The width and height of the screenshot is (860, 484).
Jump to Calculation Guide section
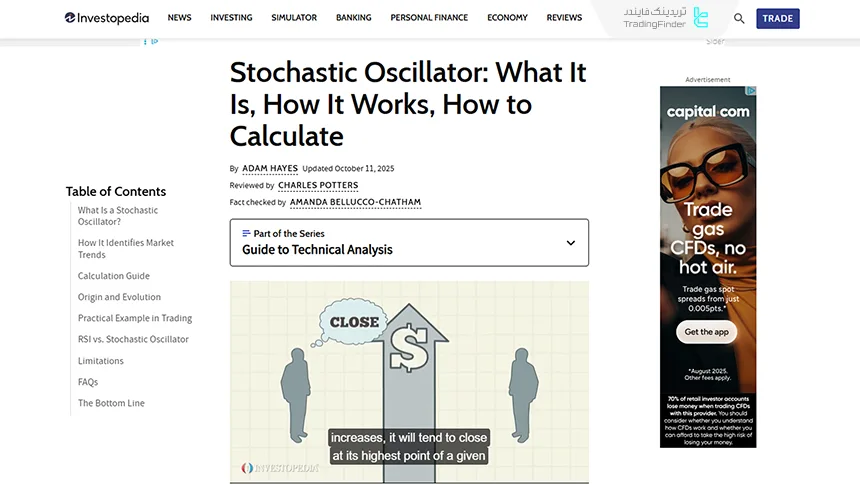tap(114, 276)
